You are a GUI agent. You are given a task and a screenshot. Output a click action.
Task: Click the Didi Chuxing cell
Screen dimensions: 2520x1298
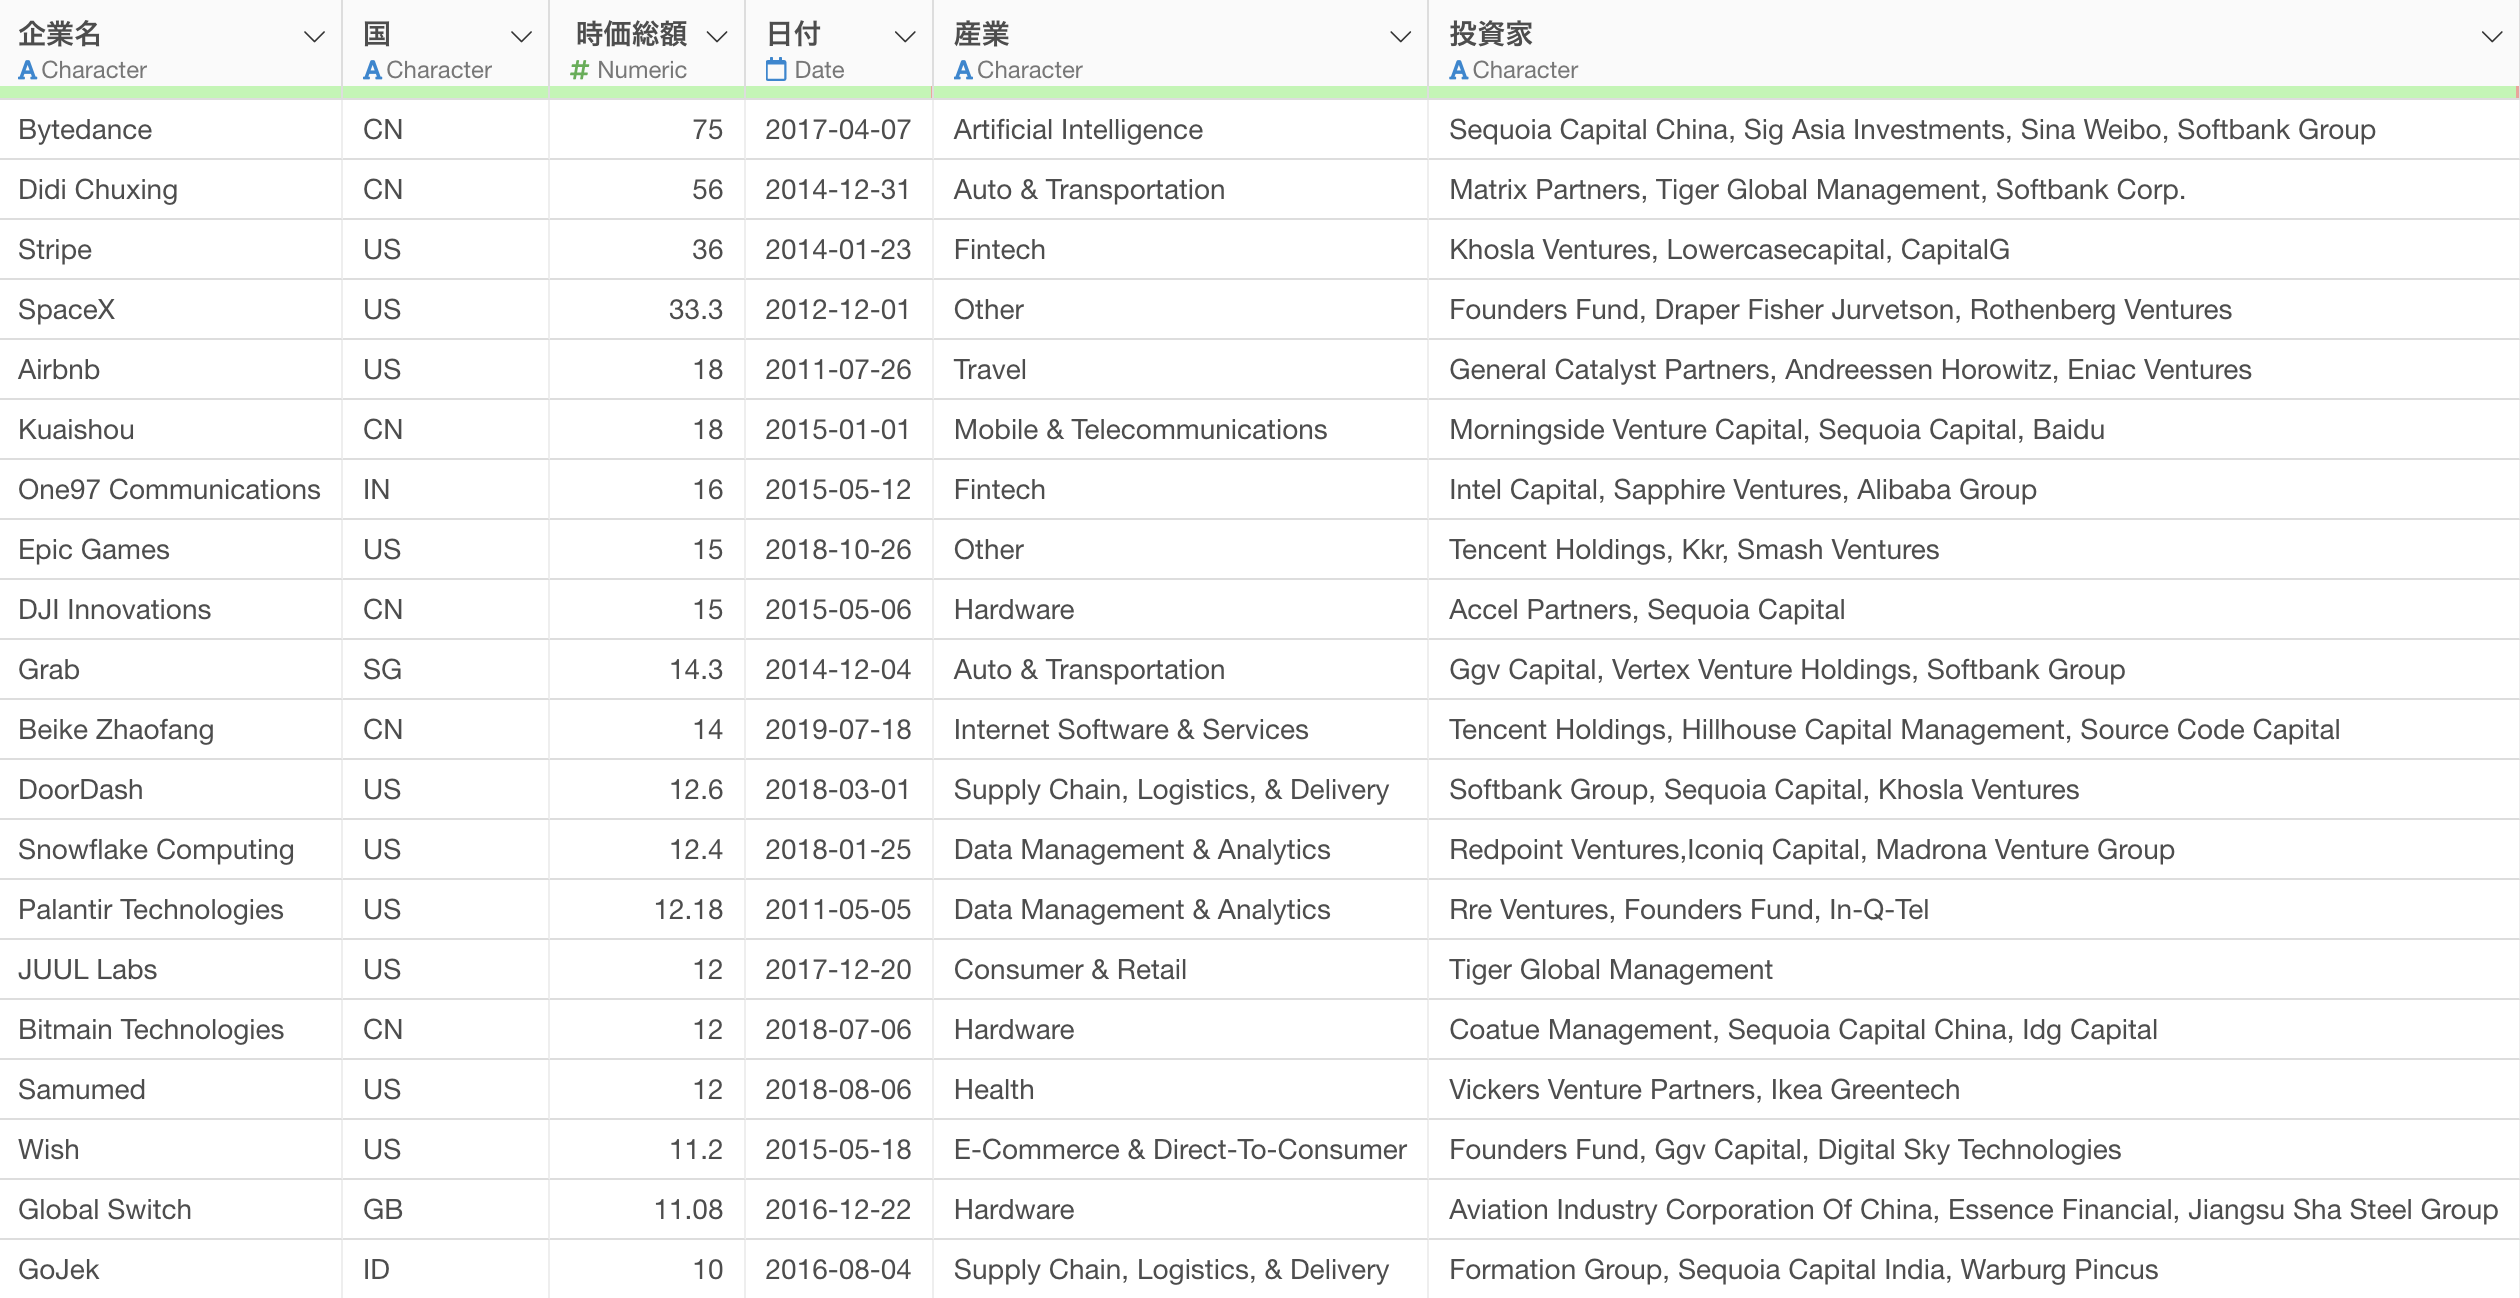171,190
